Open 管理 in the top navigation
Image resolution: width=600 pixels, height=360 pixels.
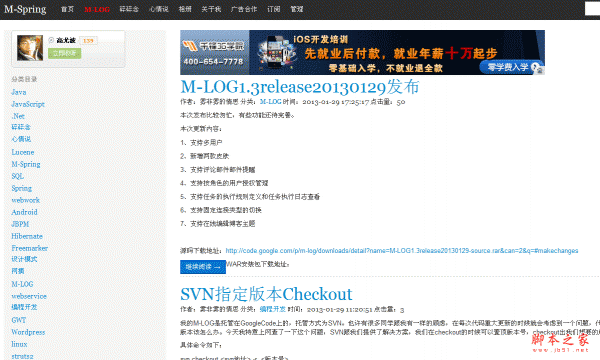(x=297, y=9)
